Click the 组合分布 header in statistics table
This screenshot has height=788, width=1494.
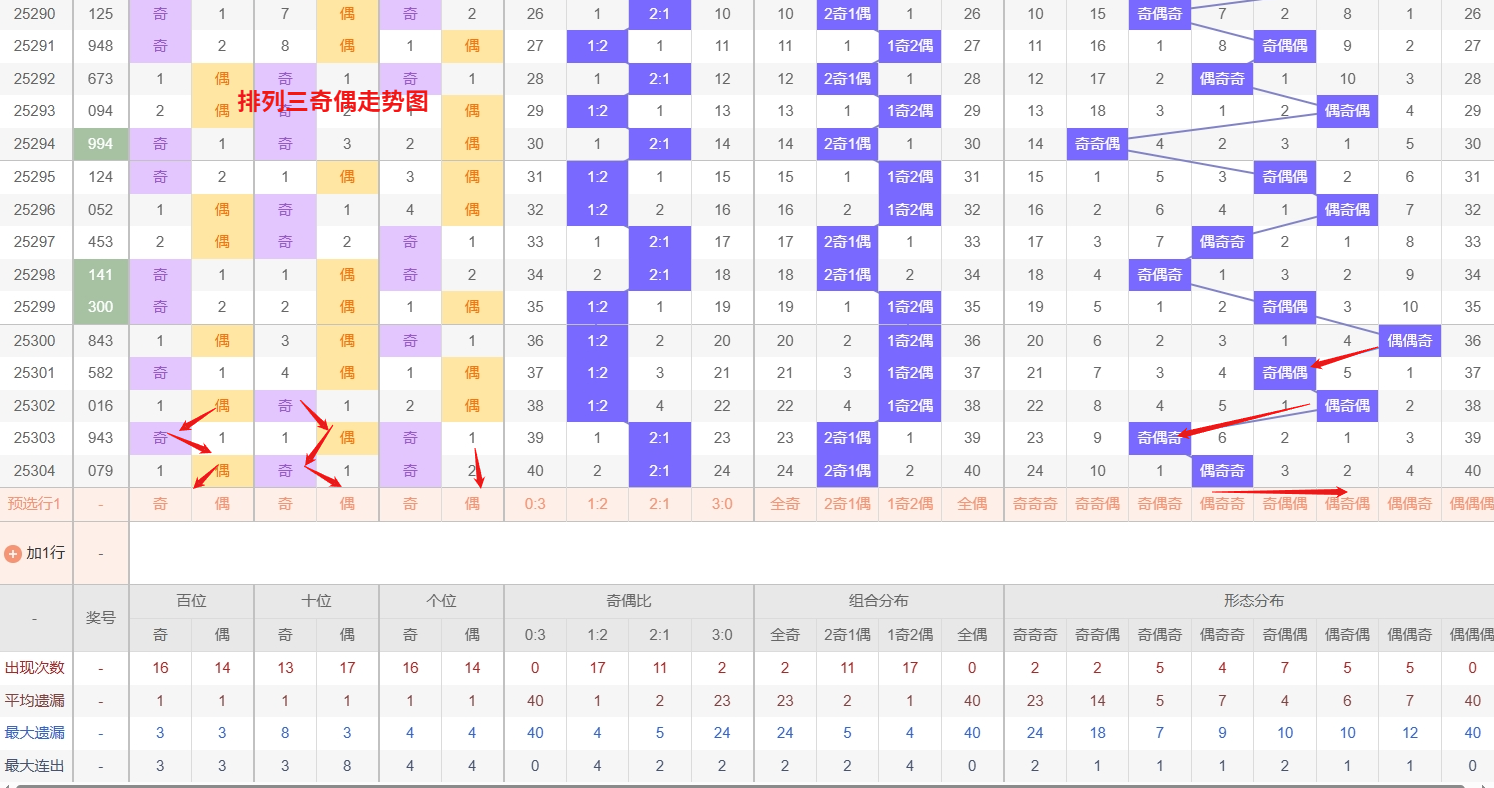(x=878, y=601)
